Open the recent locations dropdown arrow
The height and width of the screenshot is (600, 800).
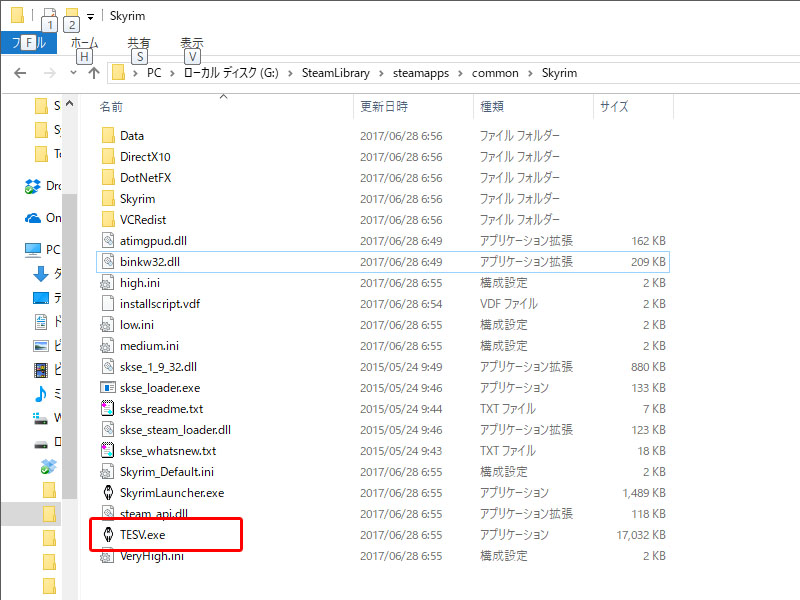(73, 73)
